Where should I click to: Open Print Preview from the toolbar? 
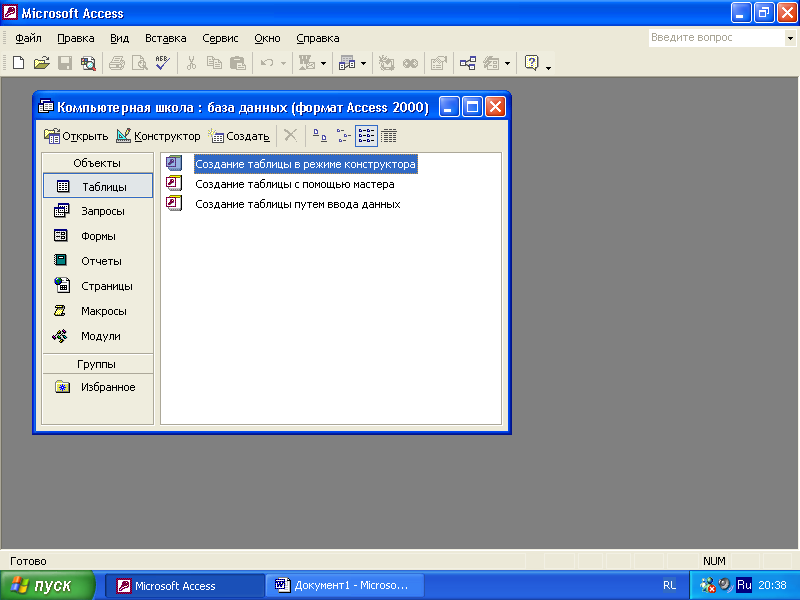(139, 63)
